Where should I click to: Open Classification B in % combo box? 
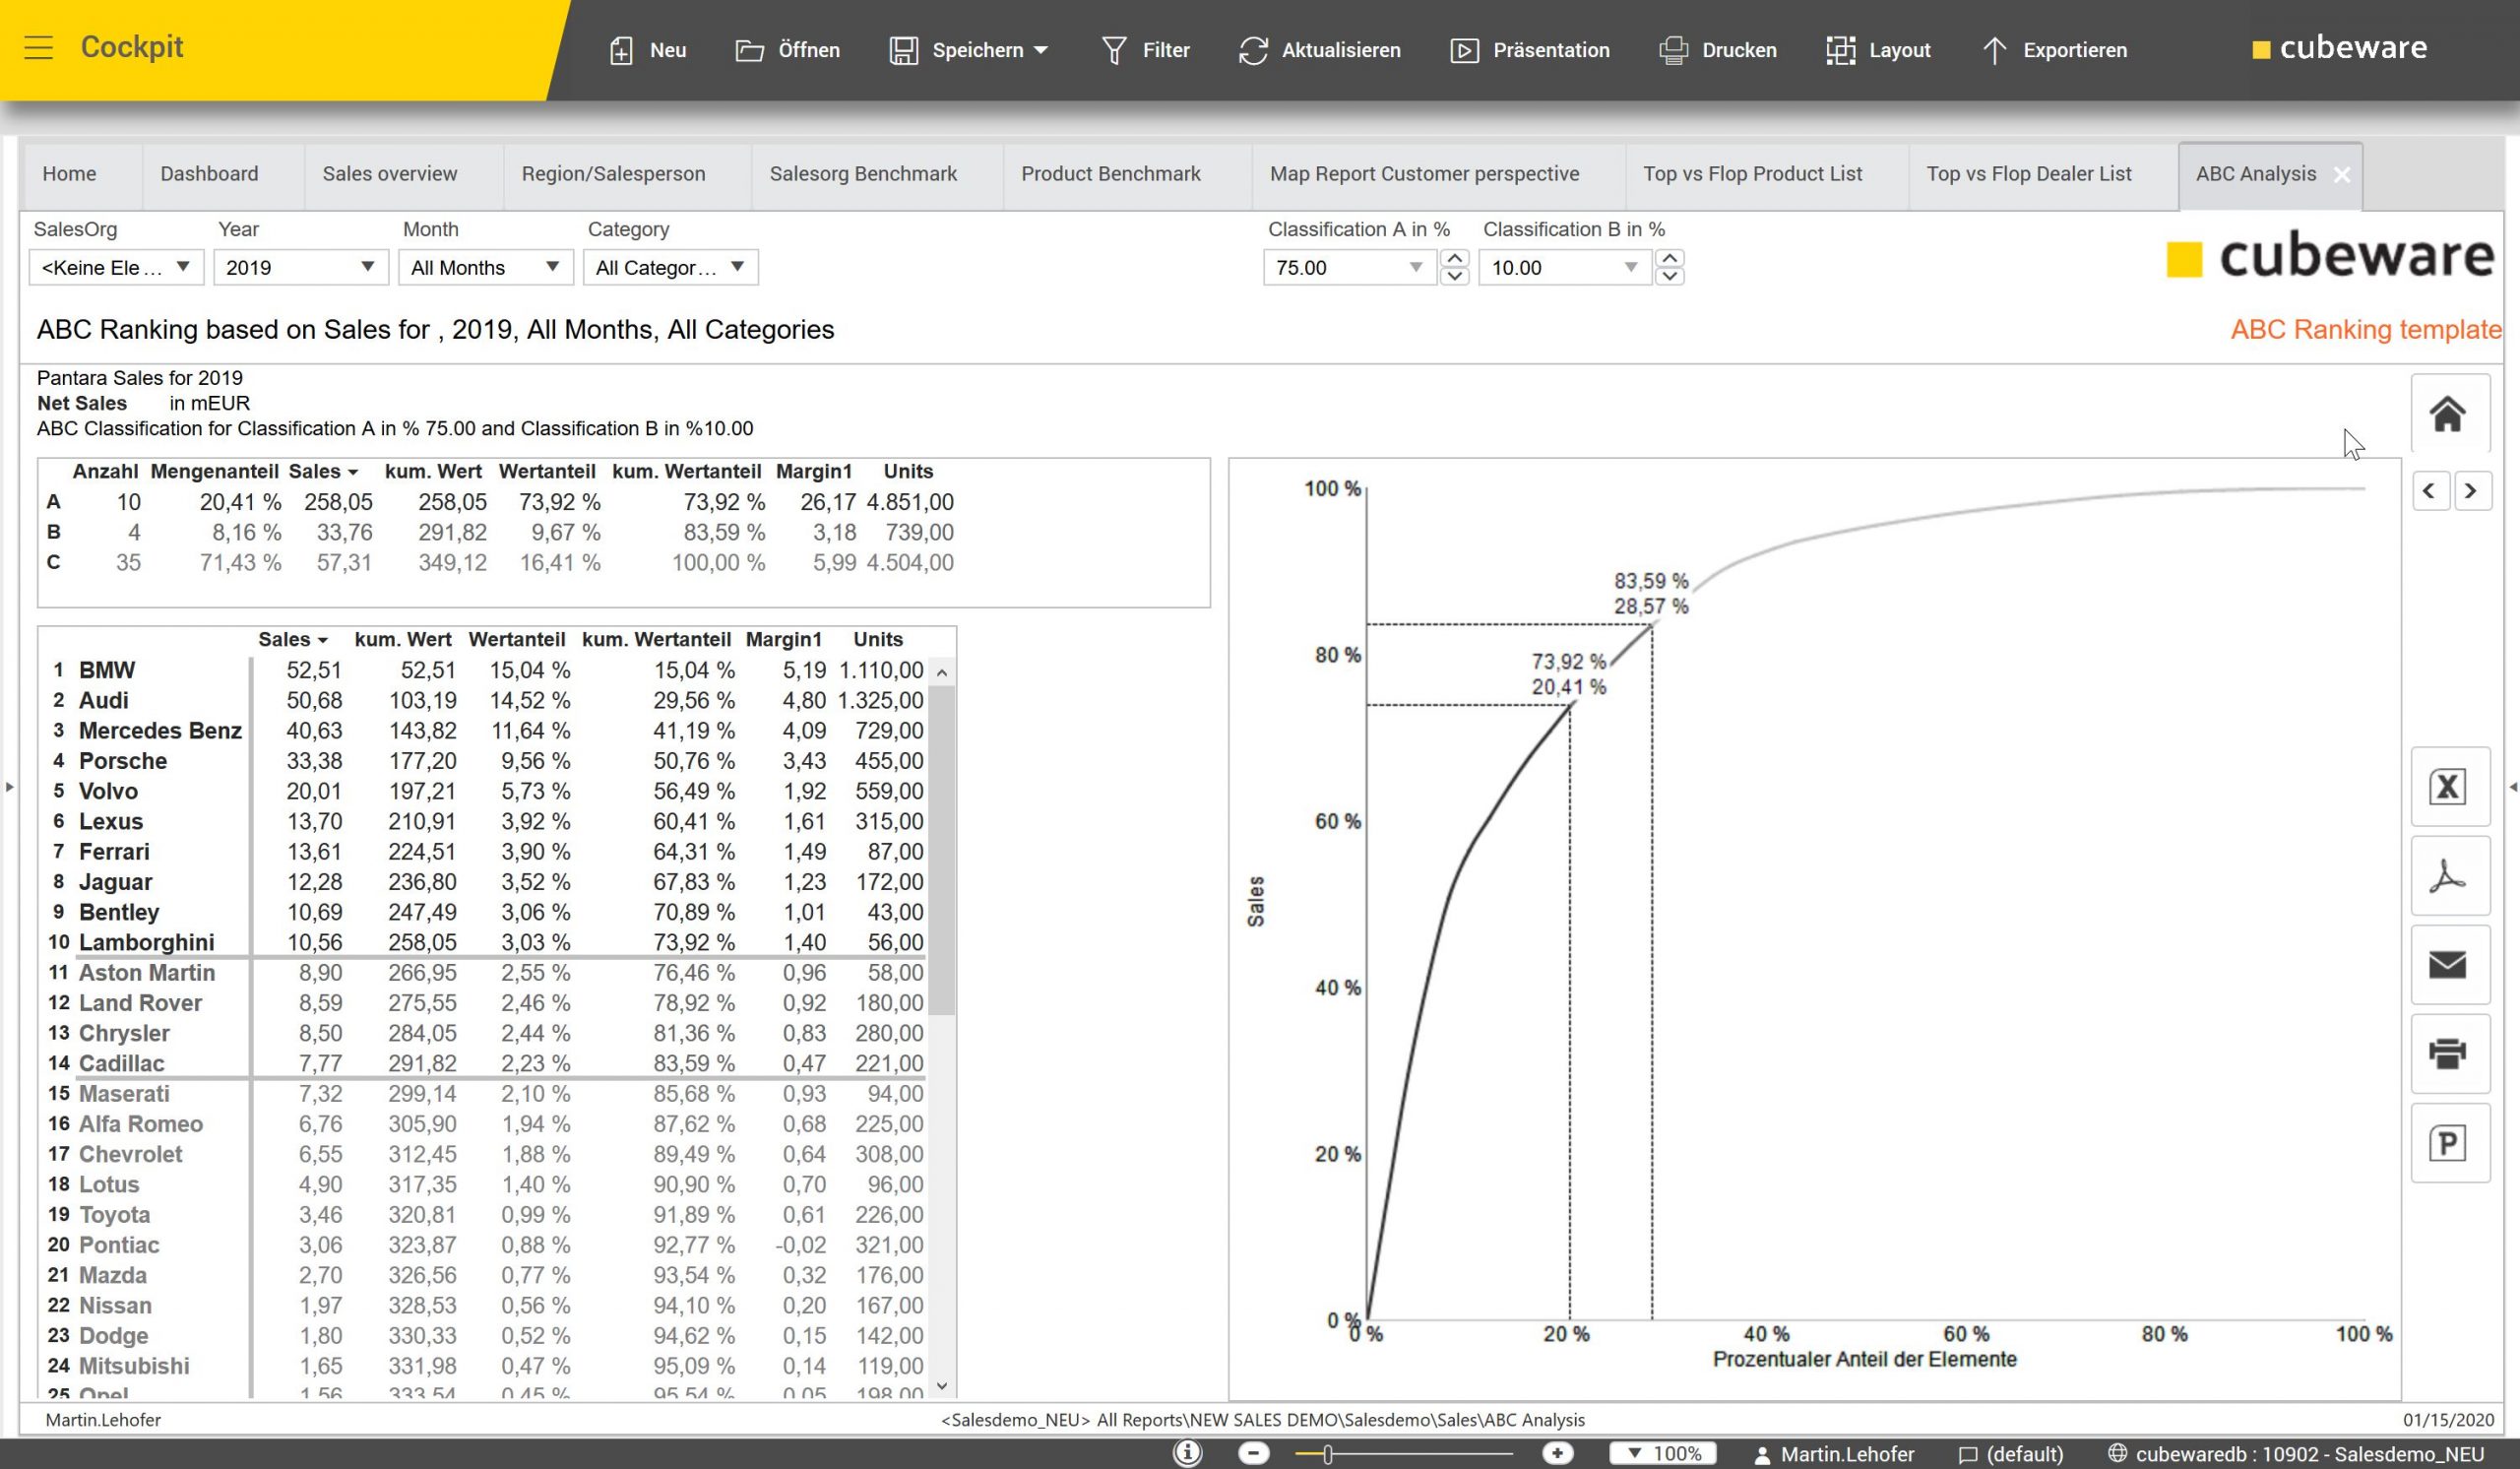[x=1565, y=267]
